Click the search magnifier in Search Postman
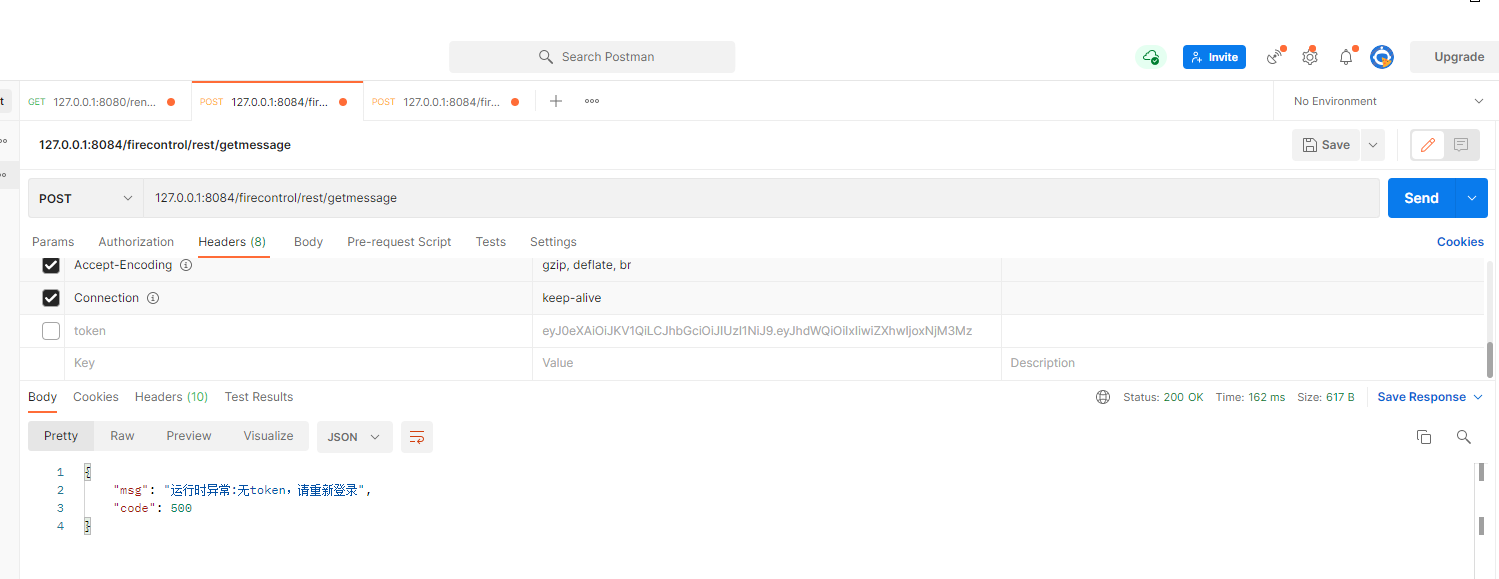This screenshot has height=579, width=1499. click(x=546, y=57)
